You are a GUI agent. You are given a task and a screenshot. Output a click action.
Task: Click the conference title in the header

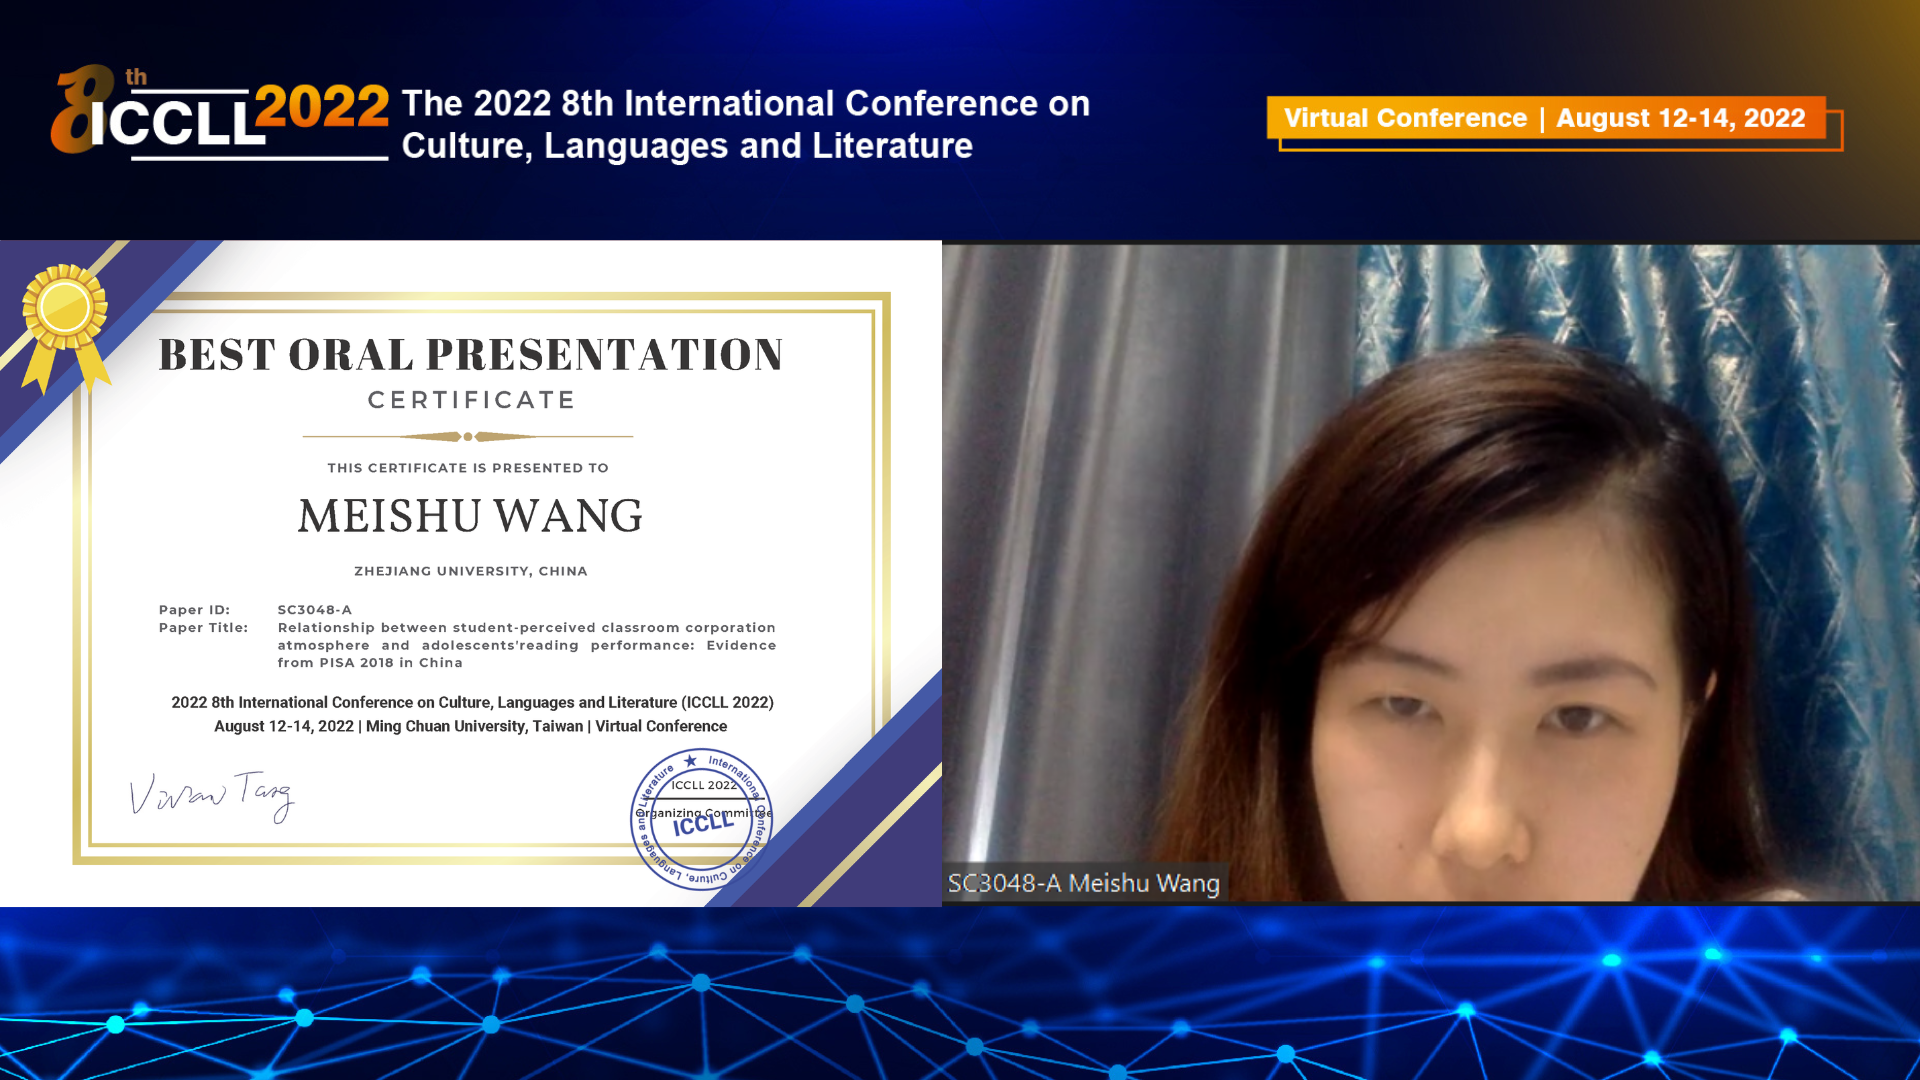[x=745, y=124]
